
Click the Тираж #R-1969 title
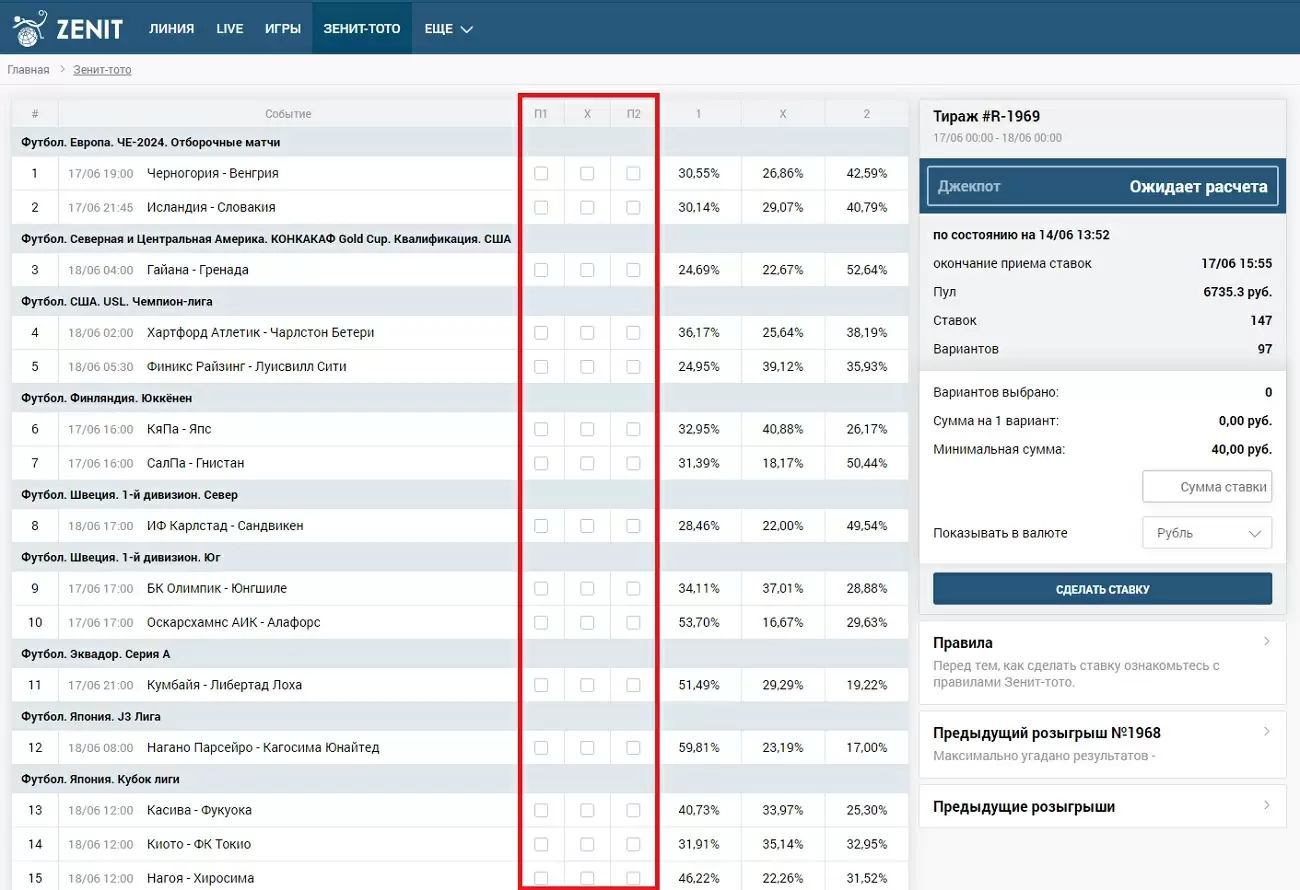click(986, 116)
